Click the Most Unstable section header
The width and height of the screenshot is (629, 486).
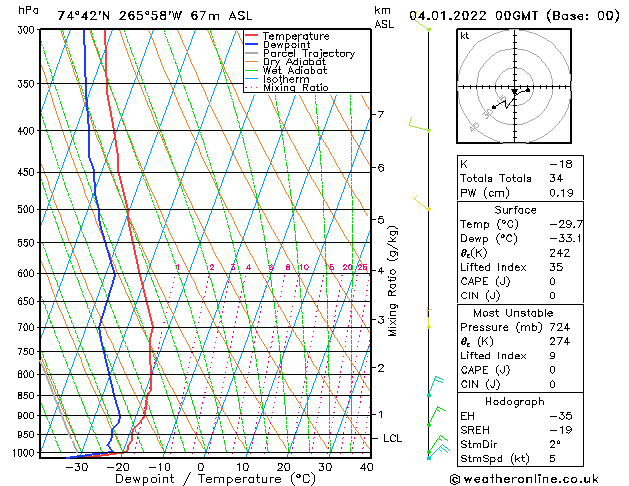pos(513,313)
